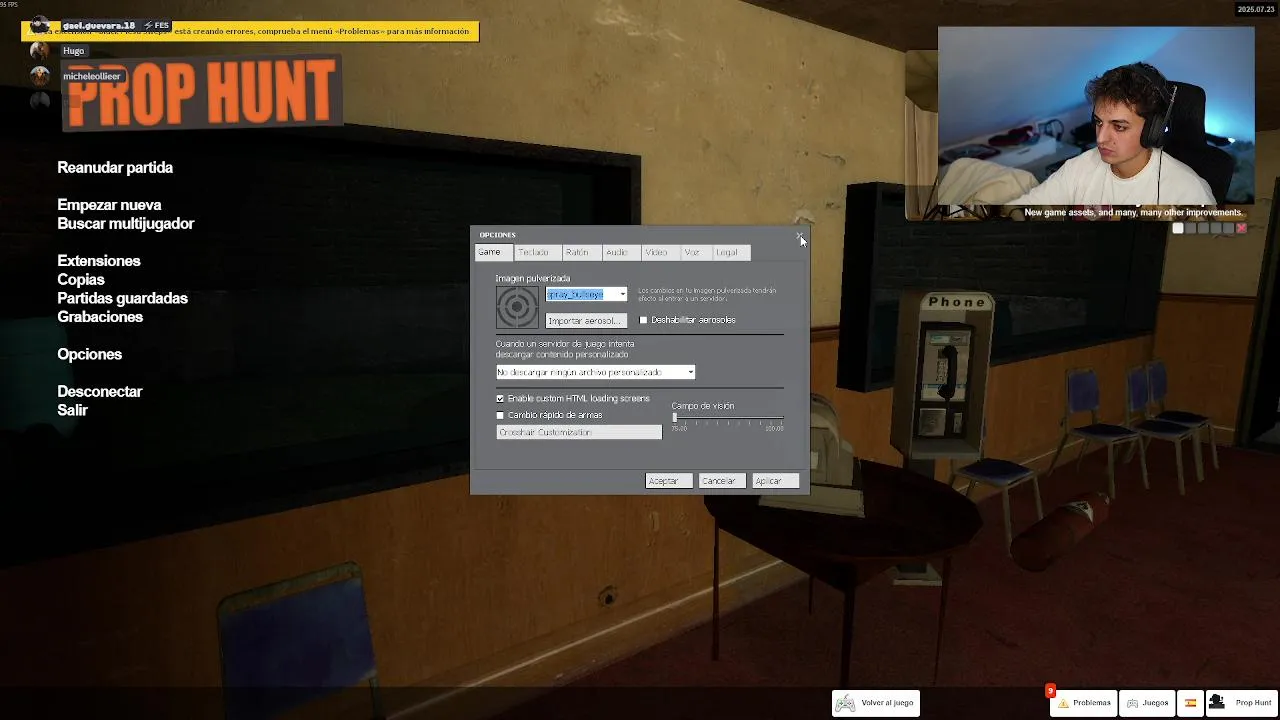
Task: Close the Opciones dialog
Action: point(799,235)
